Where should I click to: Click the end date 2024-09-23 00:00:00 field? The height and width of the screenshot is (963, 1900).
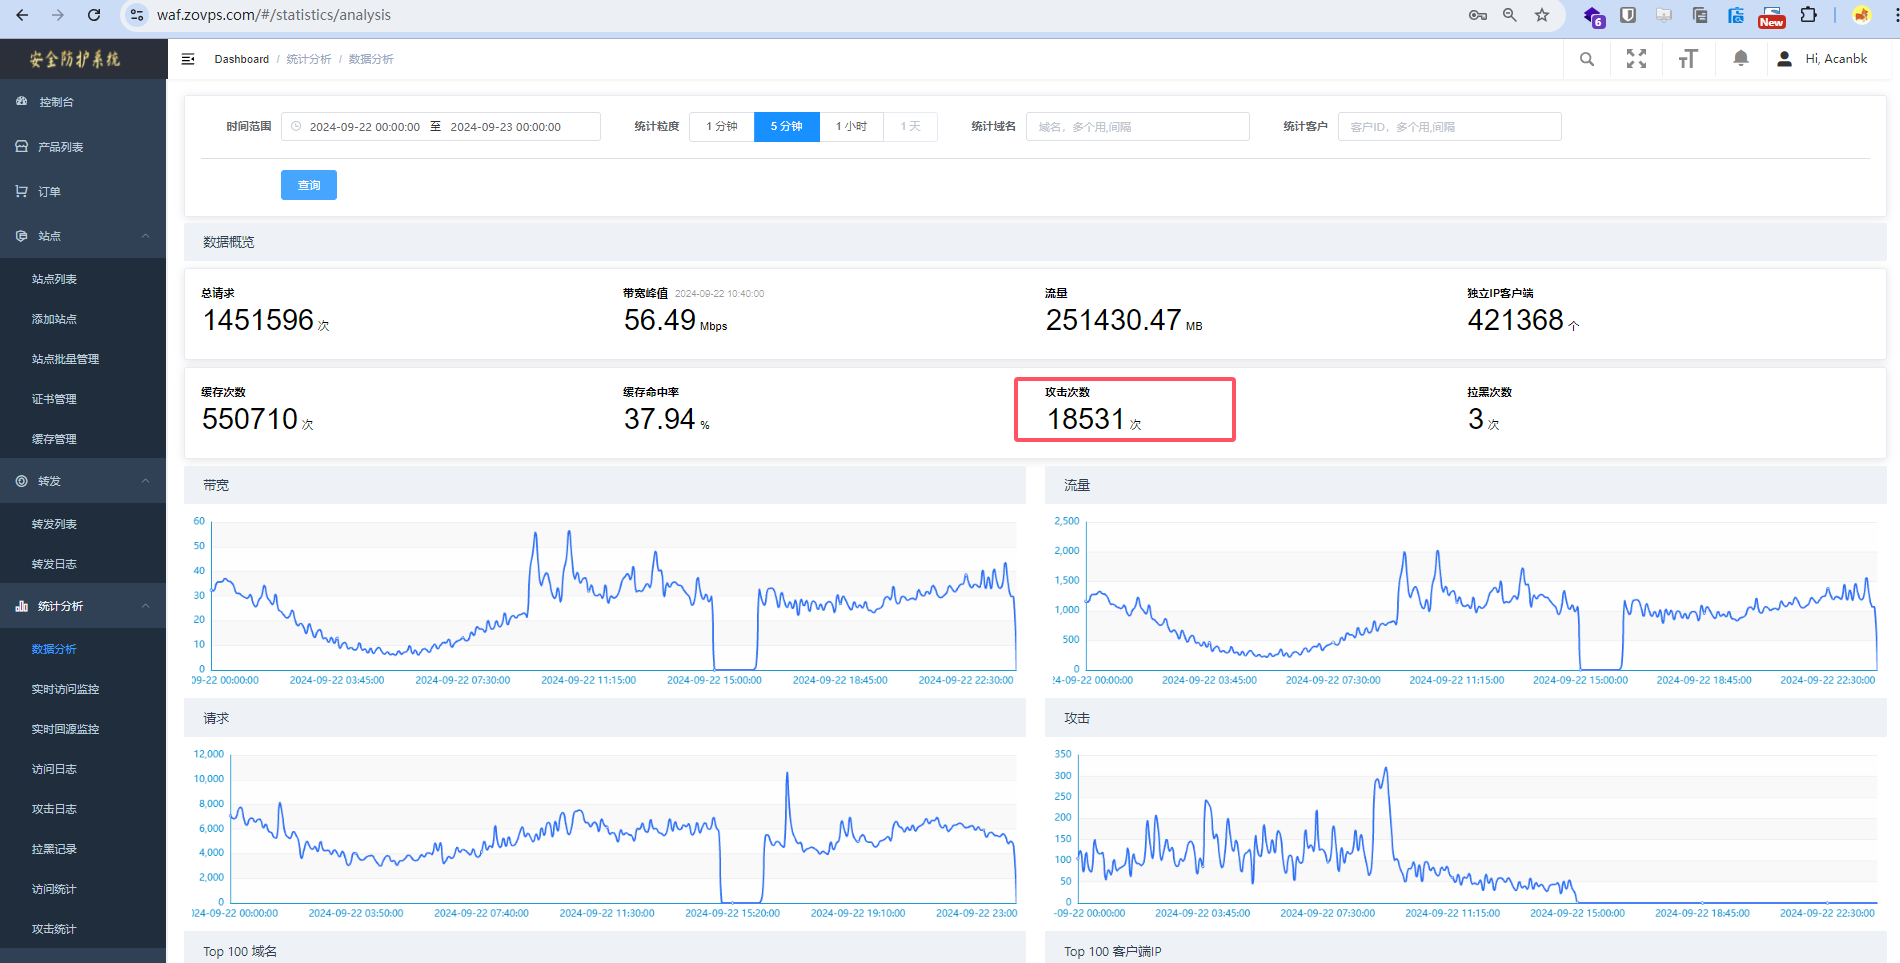(505, 127)
